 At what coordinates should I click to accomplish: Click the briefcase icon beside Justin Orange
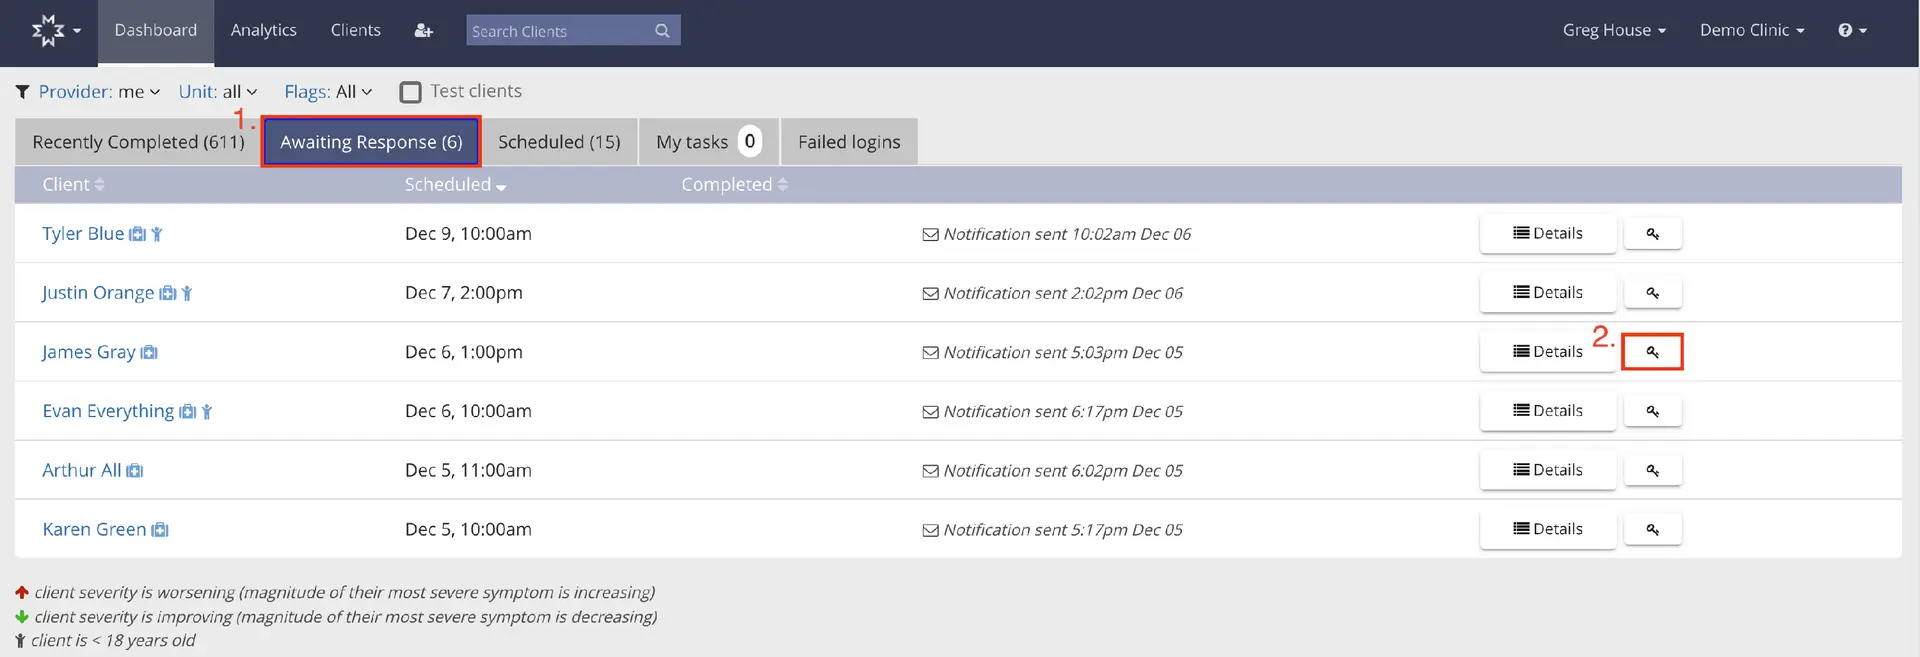tap(168, 293)
